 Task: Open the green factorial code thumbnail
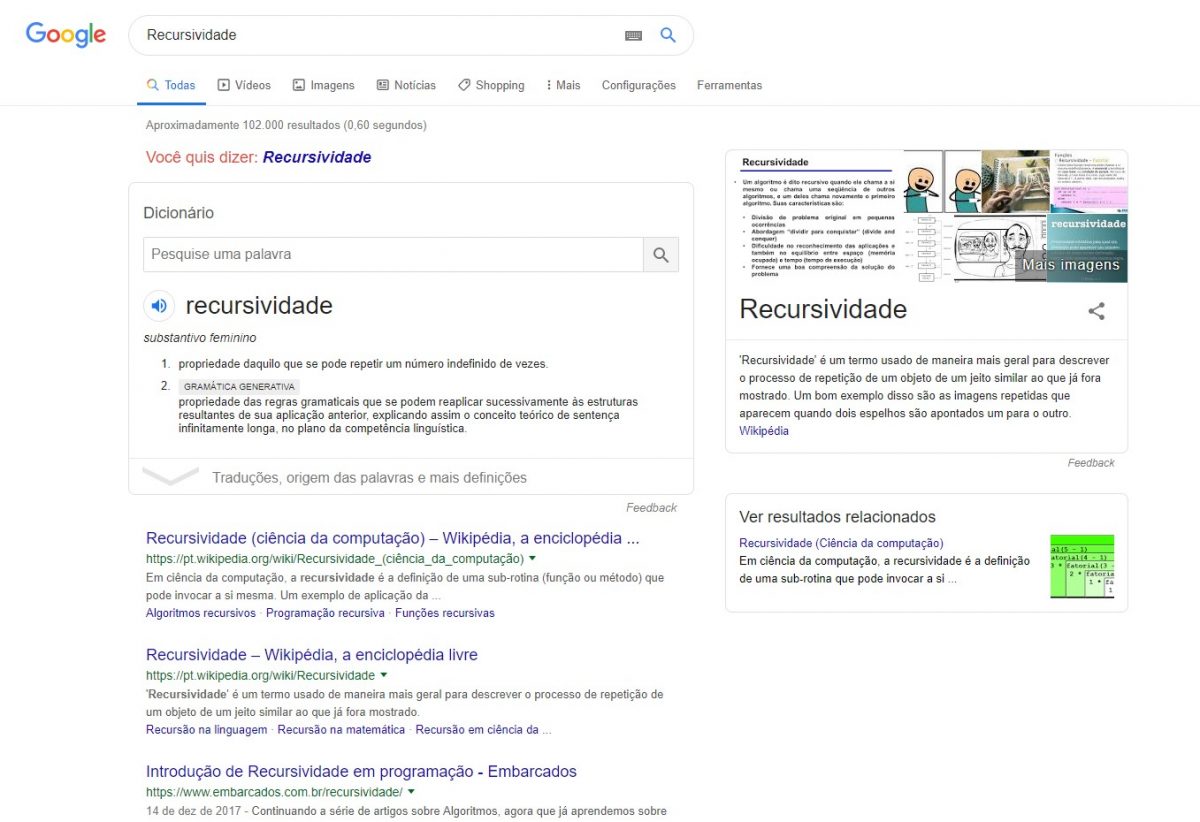[x=1082, y=566]
